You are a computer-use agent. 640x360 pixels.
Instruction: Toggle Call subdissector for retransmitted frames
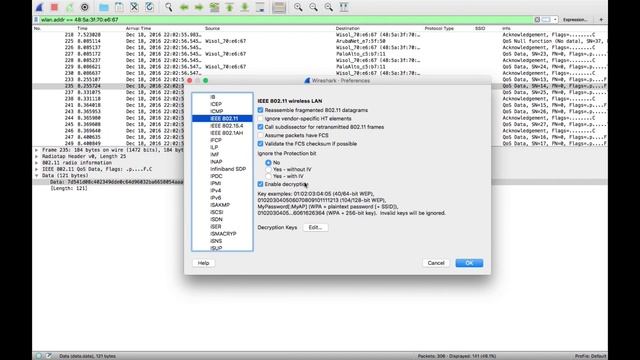click(260, 127)
